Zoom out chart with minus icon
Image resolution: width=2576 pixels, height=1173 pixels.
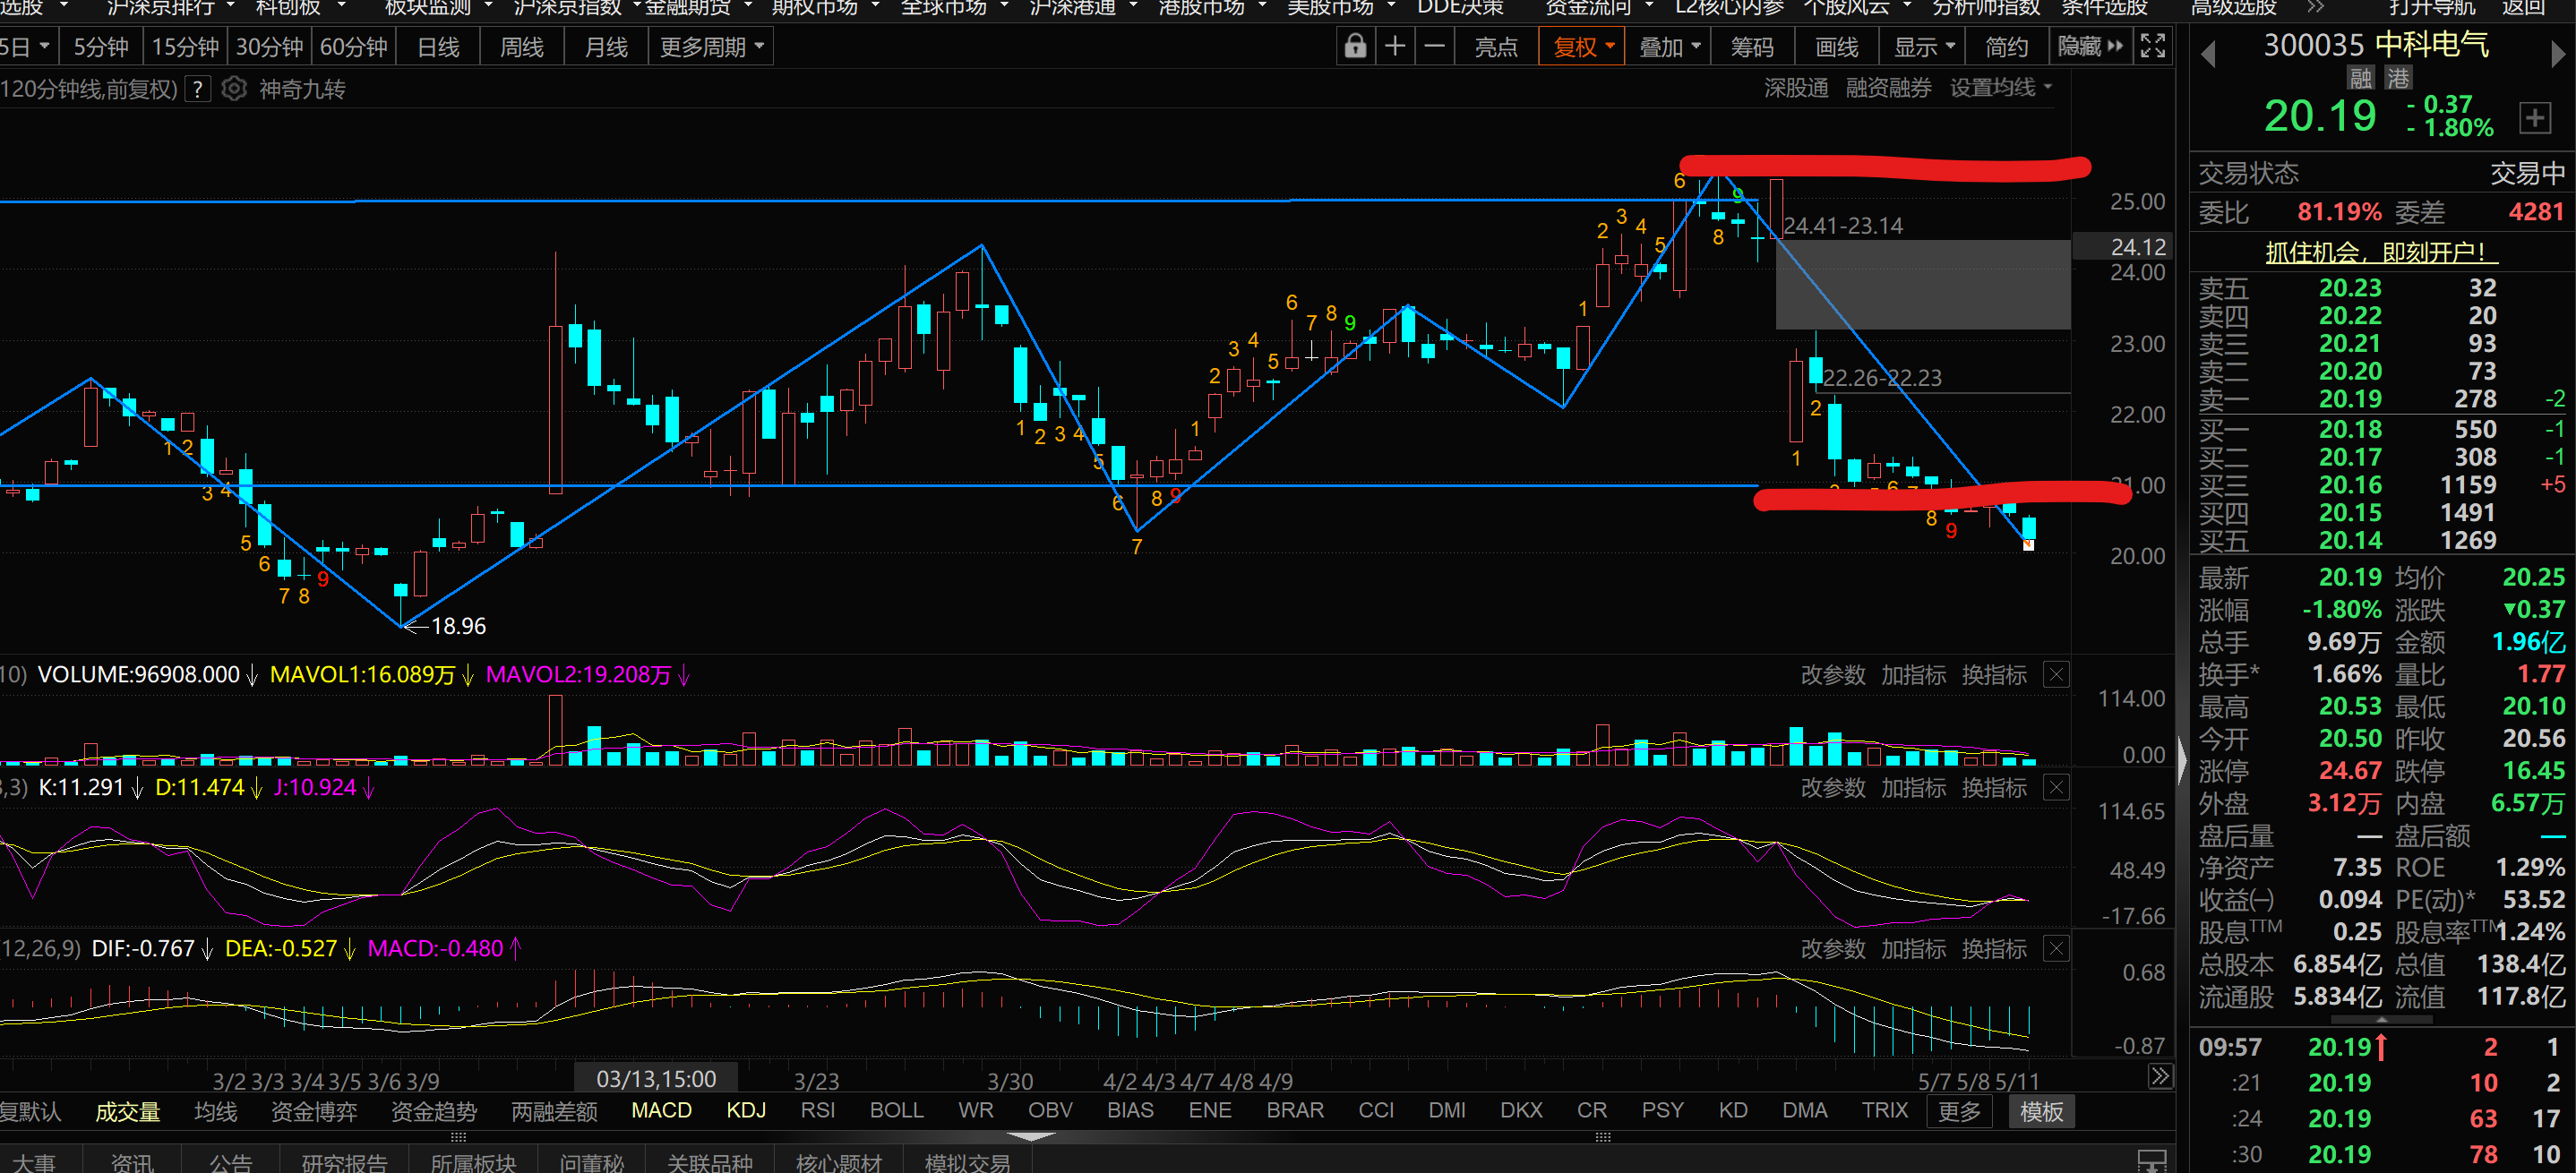point(1435,46)
